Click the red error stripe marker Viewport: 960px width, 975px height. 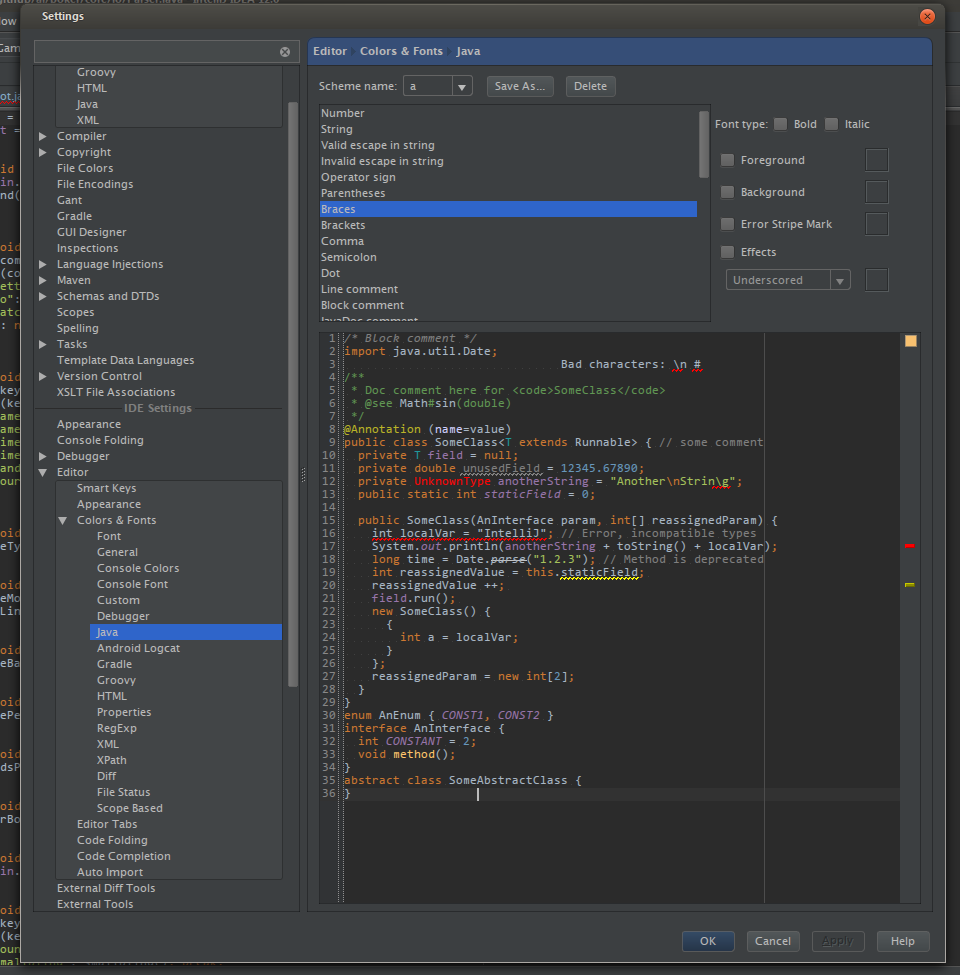(x=910, y=546)
